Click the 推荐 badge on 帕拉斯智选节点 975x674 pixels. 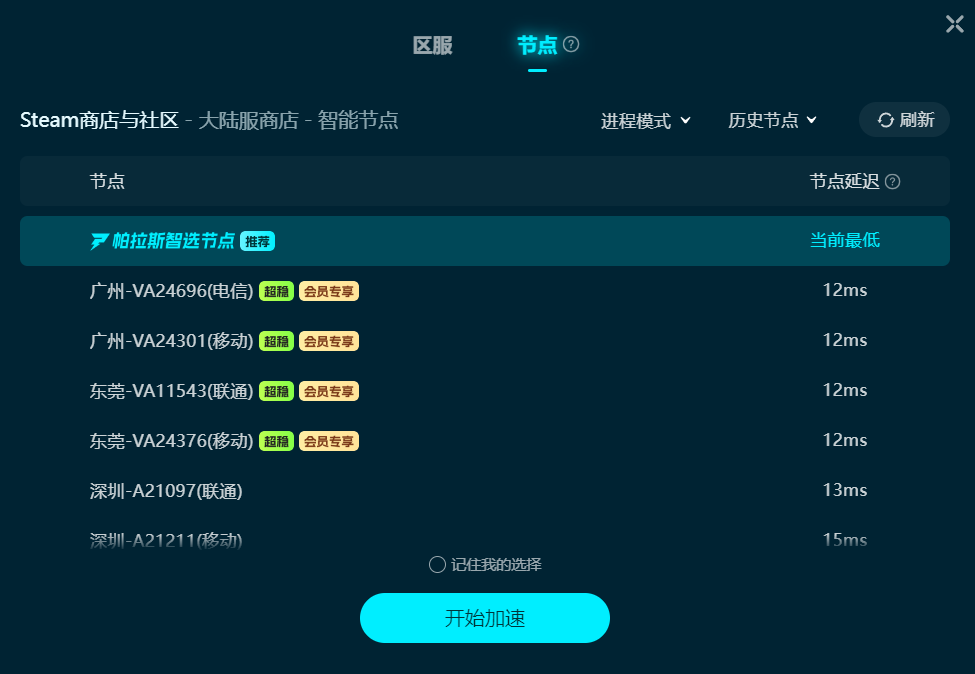tap(257, 241)
